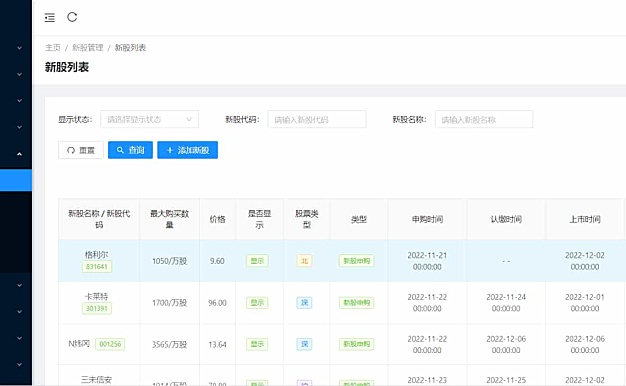Click the empty -- payment time for 格利尔
Viewport: 626px width, 386px height.
506,261
